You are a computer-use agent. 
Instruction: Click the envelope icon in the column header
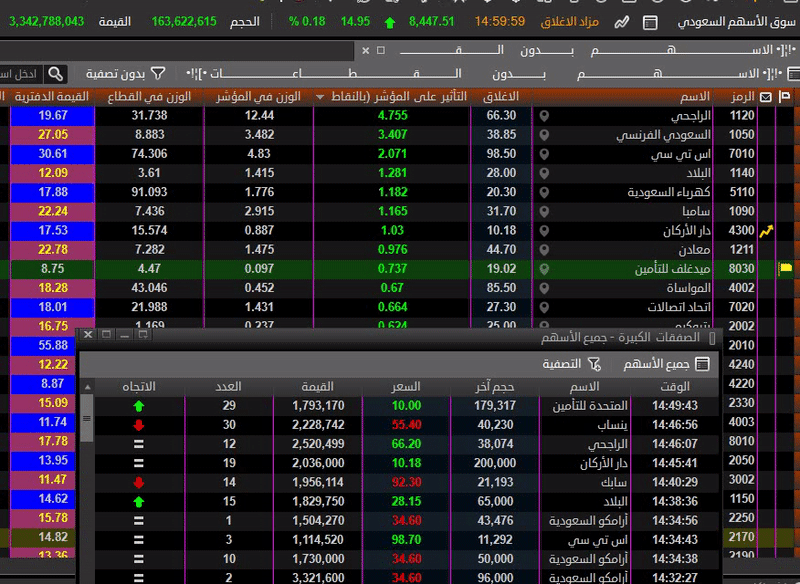point(766,97)
